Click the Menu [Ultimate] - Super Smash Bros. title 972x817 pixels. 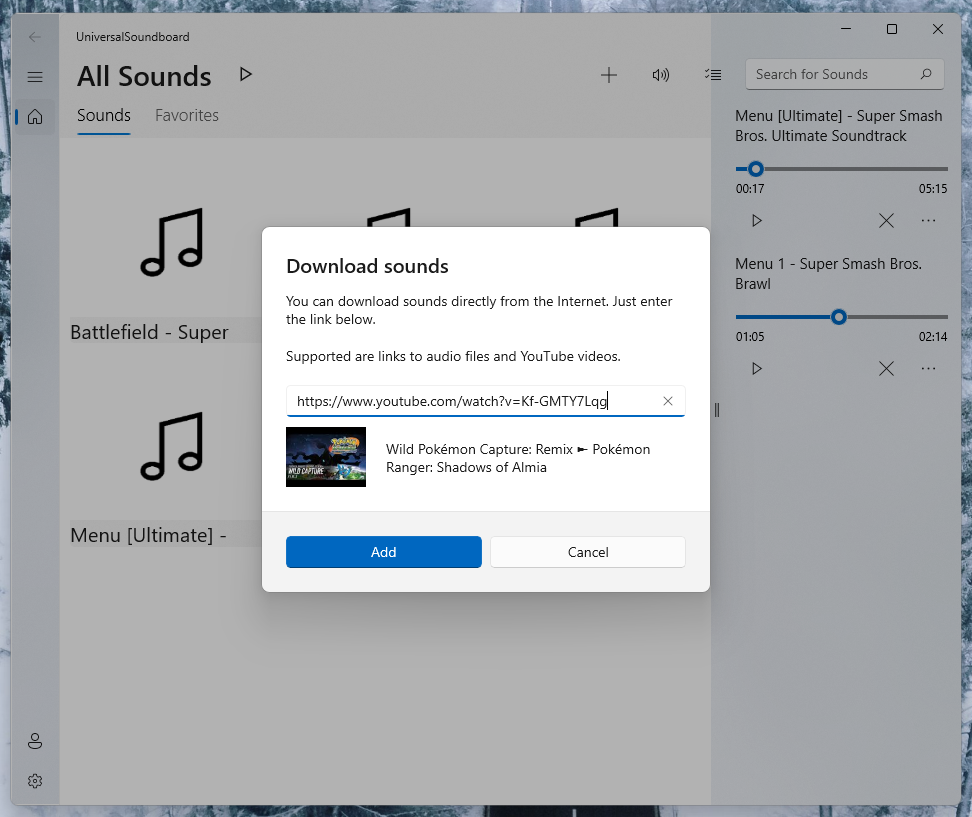pyautogui.click(x=839, y=125)
